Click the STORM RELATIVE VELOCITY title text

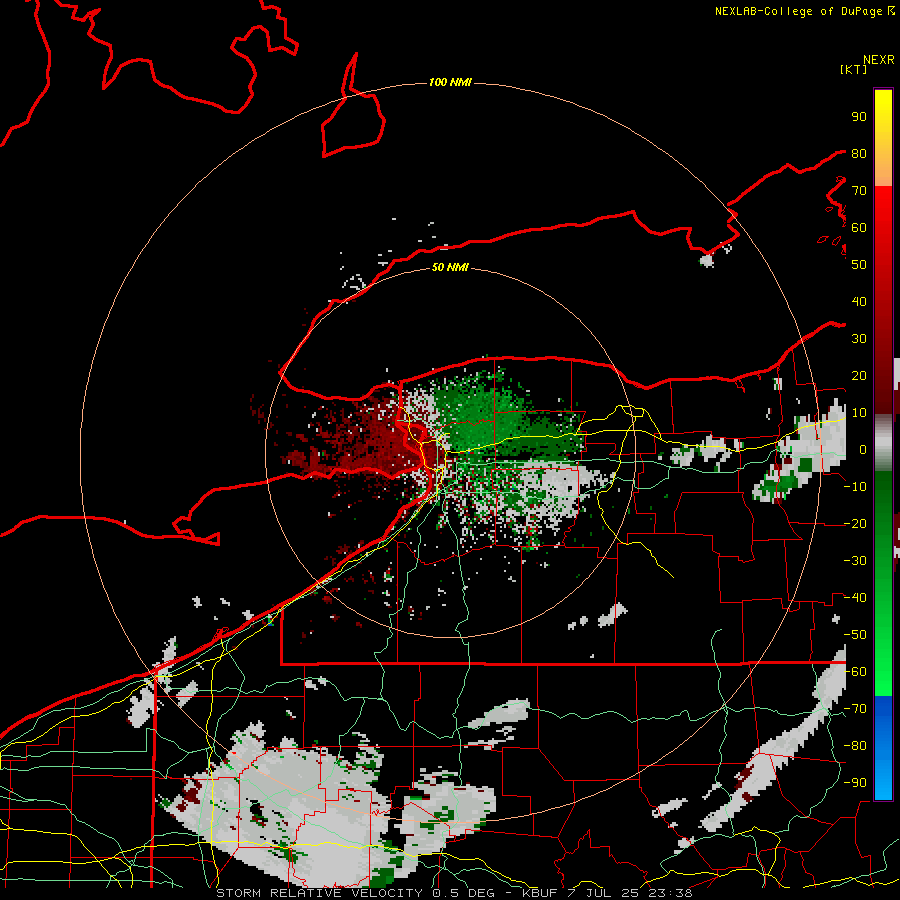(321, 893)
